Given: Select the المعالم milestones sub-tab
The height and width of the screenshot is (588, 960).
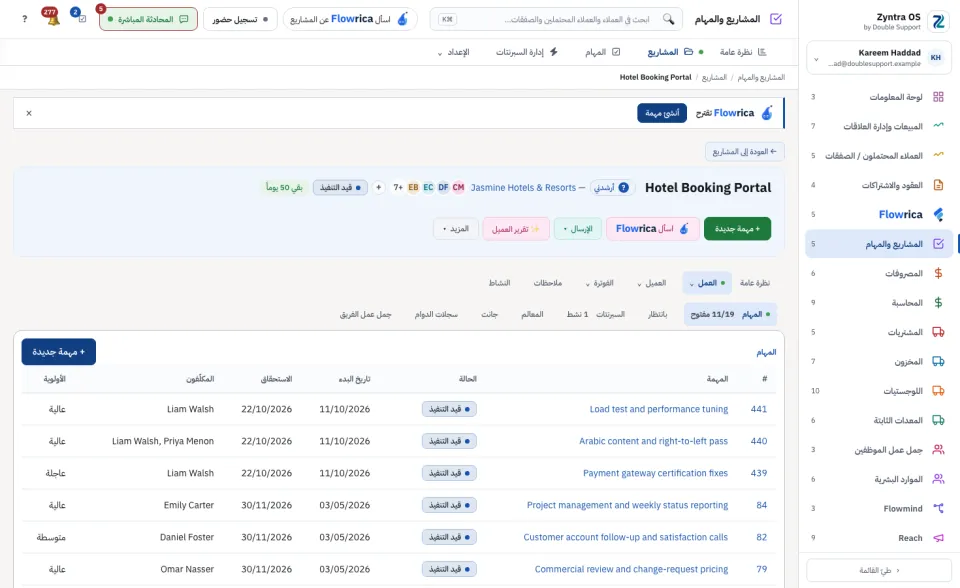Looking at the screenshot, I should [532, 314].
